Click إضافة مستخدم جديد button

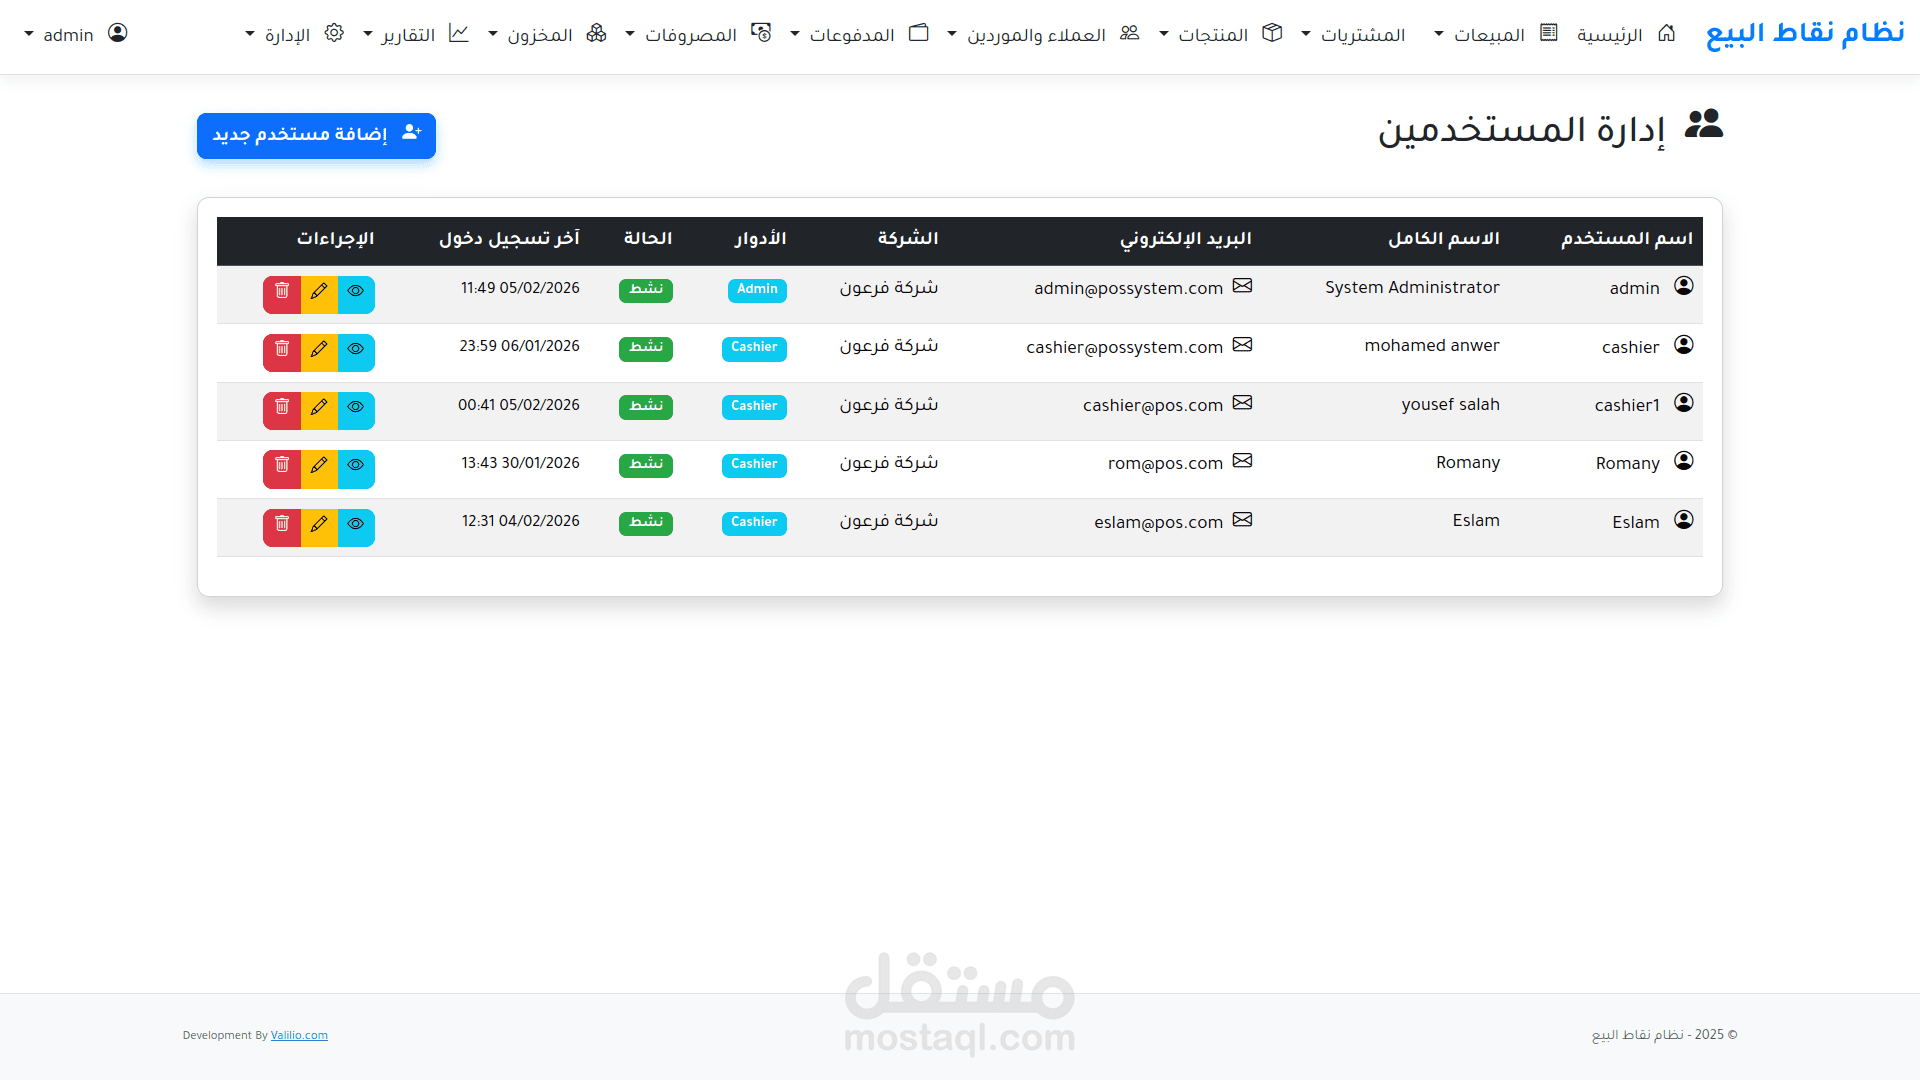(x=316, y=135)
